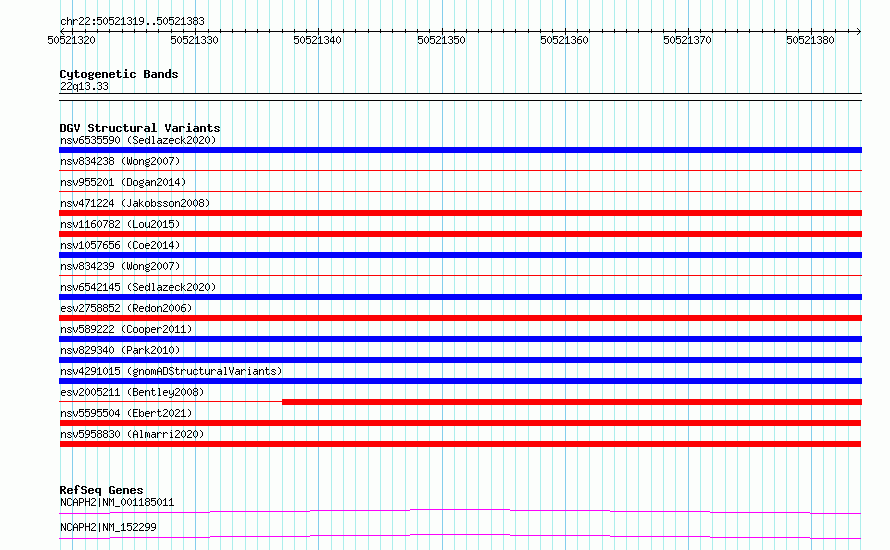This screenshot has width=890, height=550.
Task: Click the Cytogenetic Bands track title
Action: pyautogui.click(x=119, y=74)
